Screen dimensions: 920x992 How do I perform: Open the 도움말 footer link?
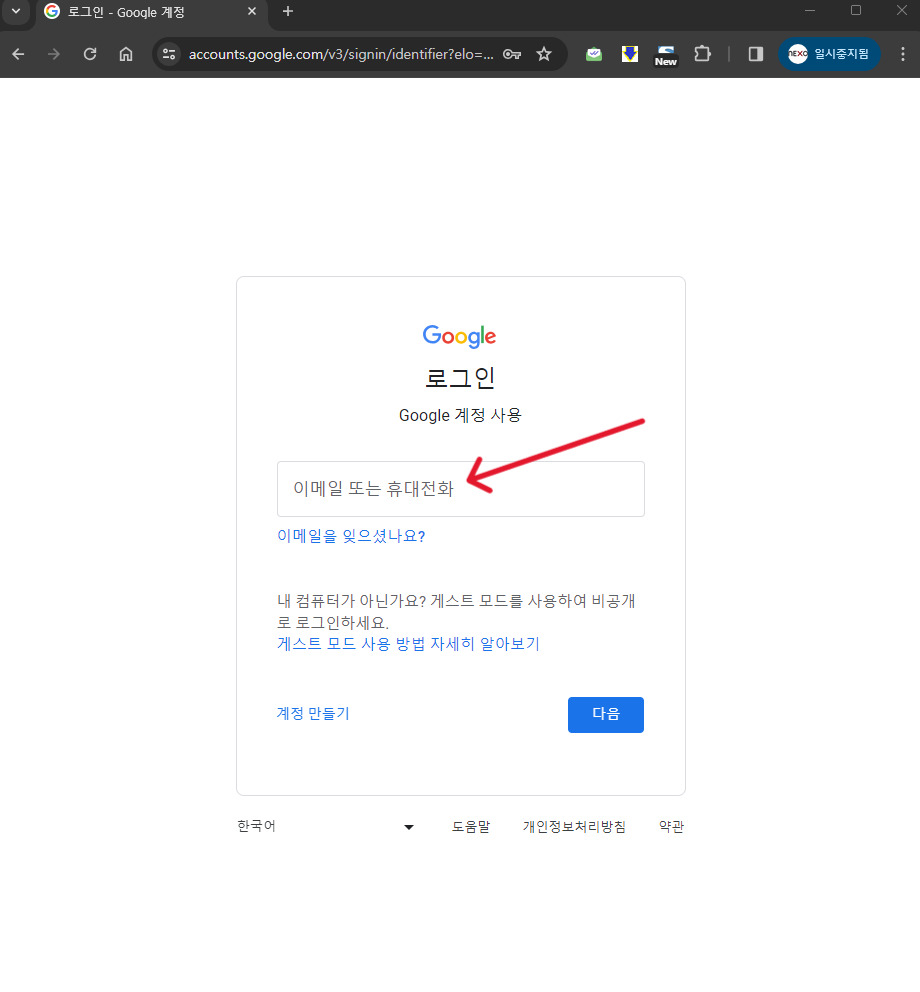tap(471, 827)
